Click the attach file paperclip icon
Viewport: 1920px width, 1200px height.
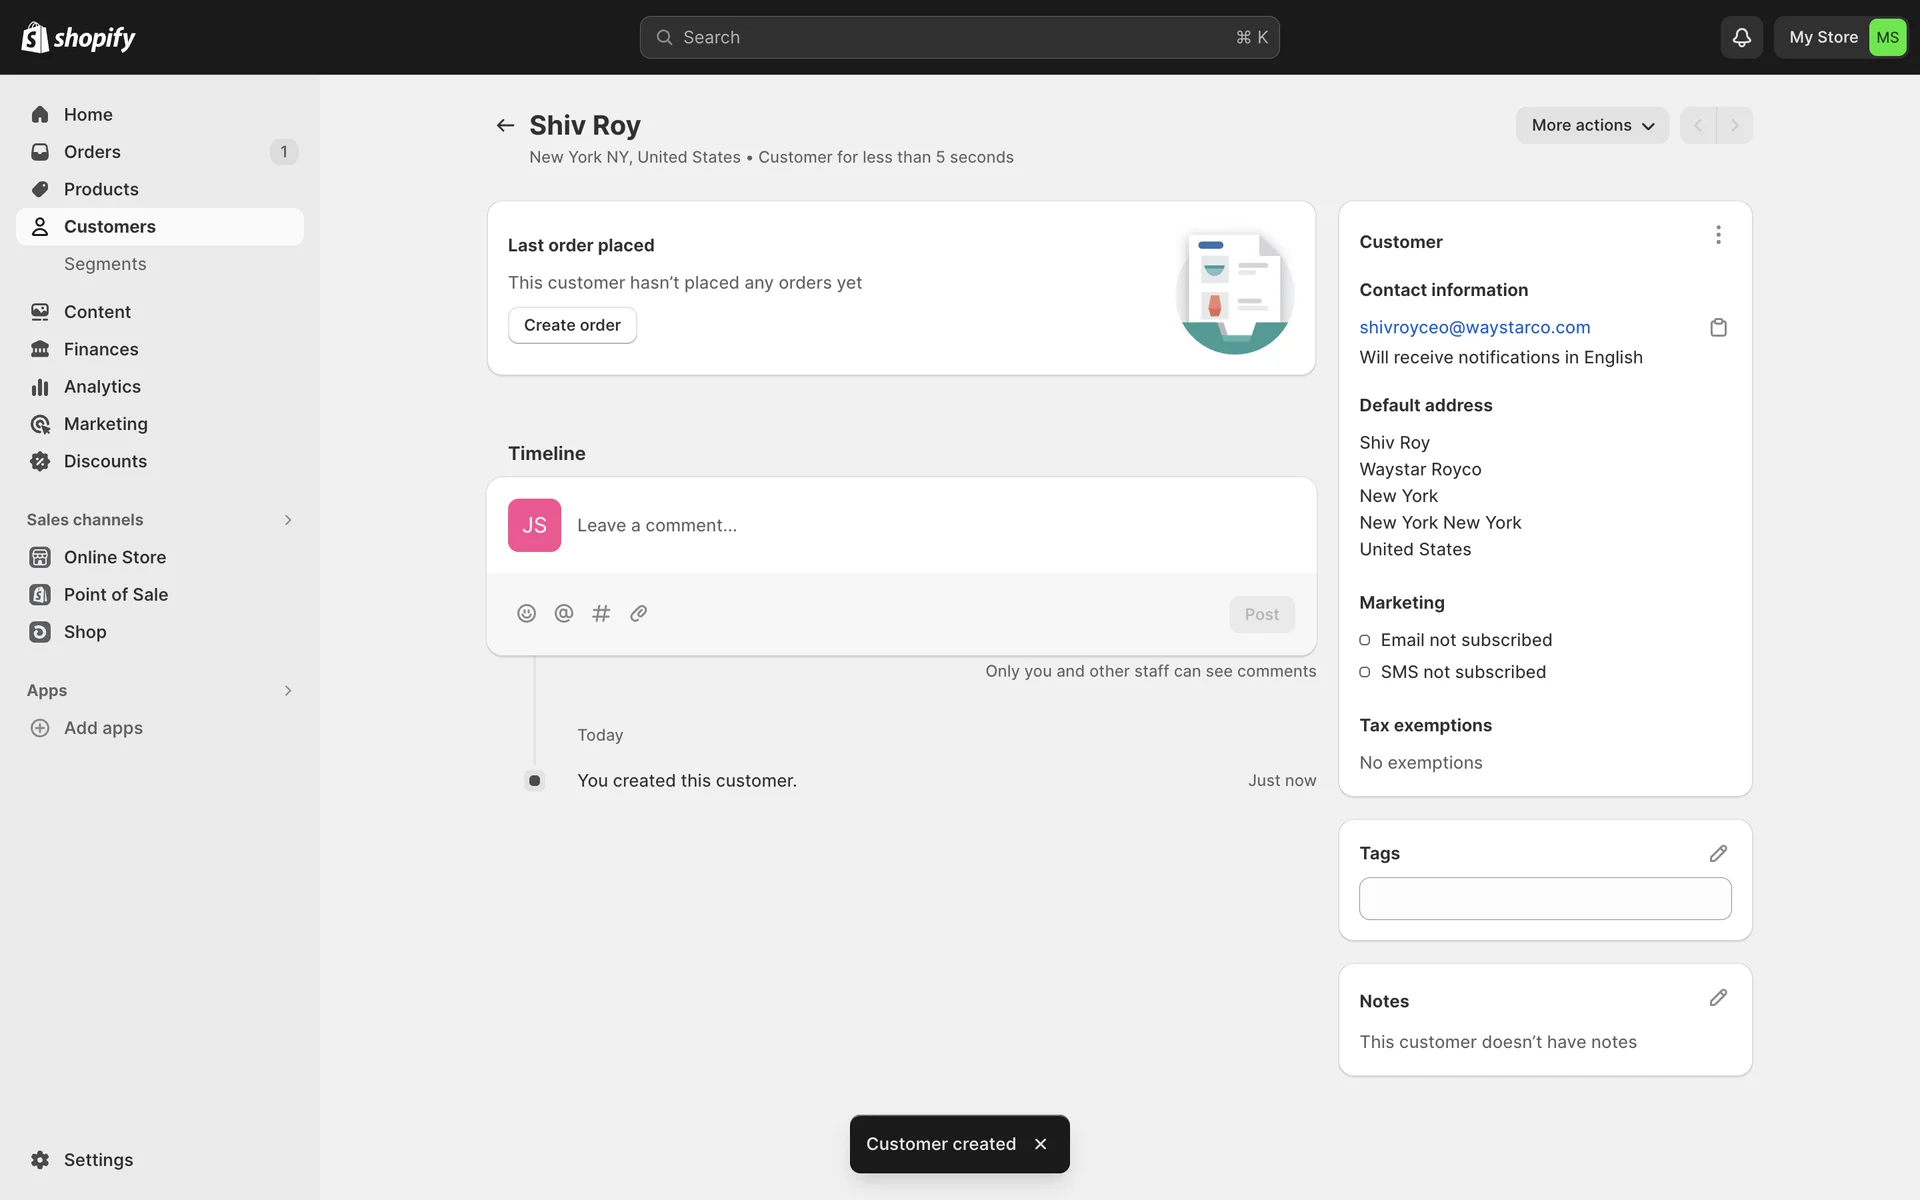639,613
